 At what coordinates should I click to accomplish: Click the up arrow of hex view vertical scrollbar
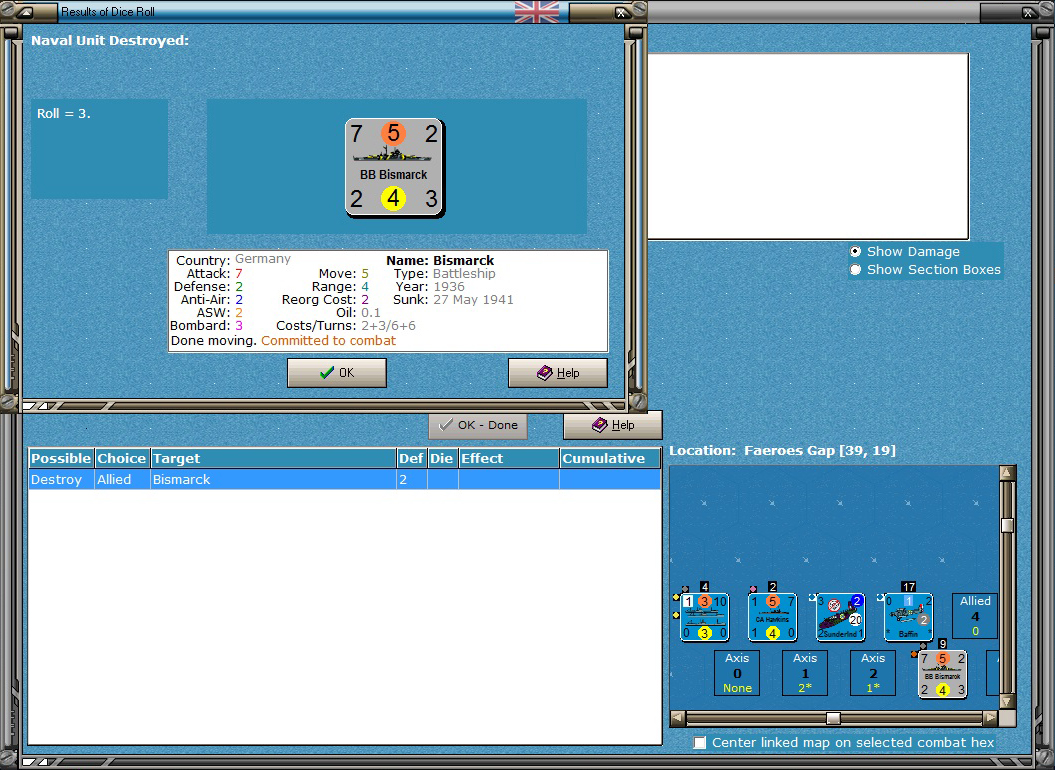point(1007,473)
